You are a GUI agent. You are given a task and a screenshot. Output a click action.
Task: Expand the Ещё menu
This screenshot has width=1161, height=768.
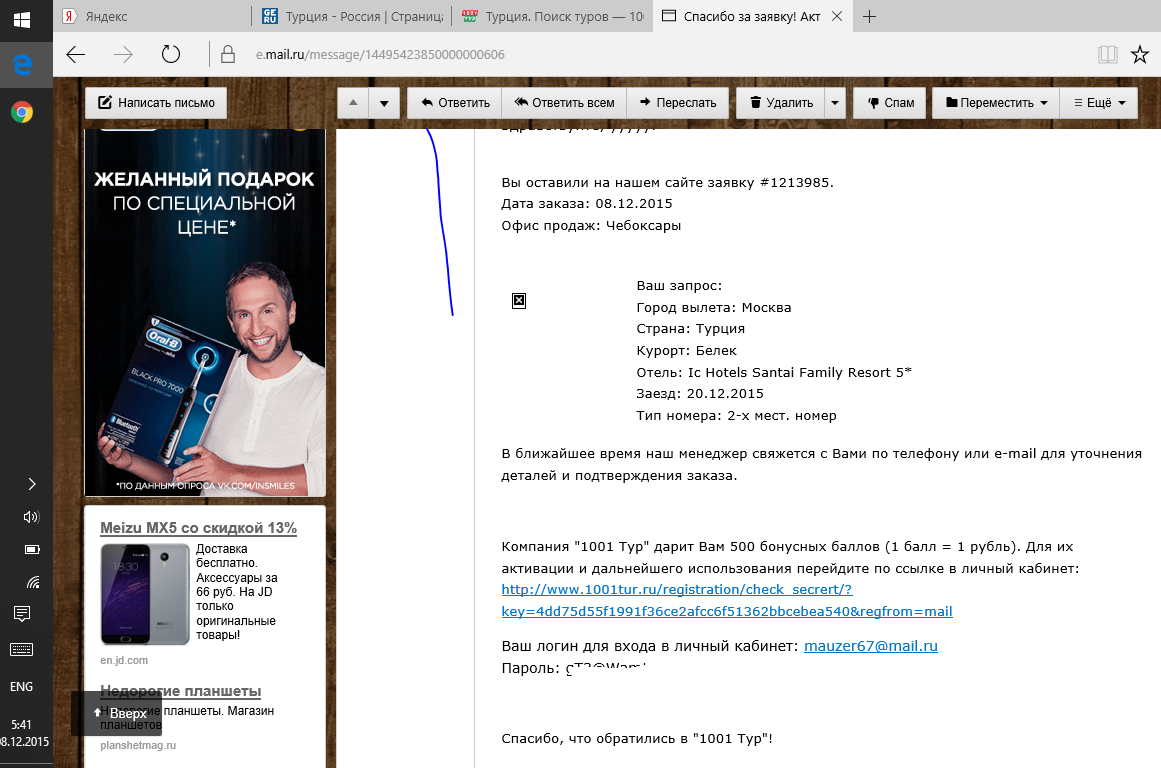point(1099,103)
